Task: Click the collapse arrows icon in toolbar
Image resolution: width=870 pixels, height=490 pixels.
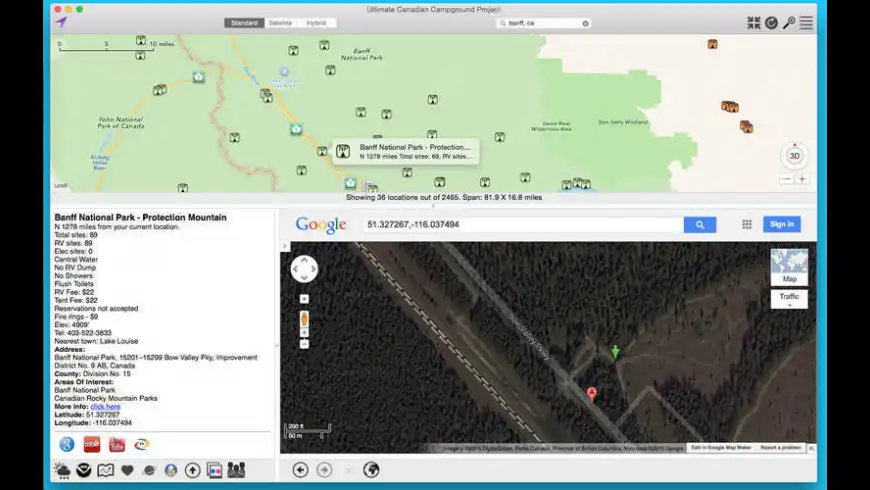Action: point(753,23)
